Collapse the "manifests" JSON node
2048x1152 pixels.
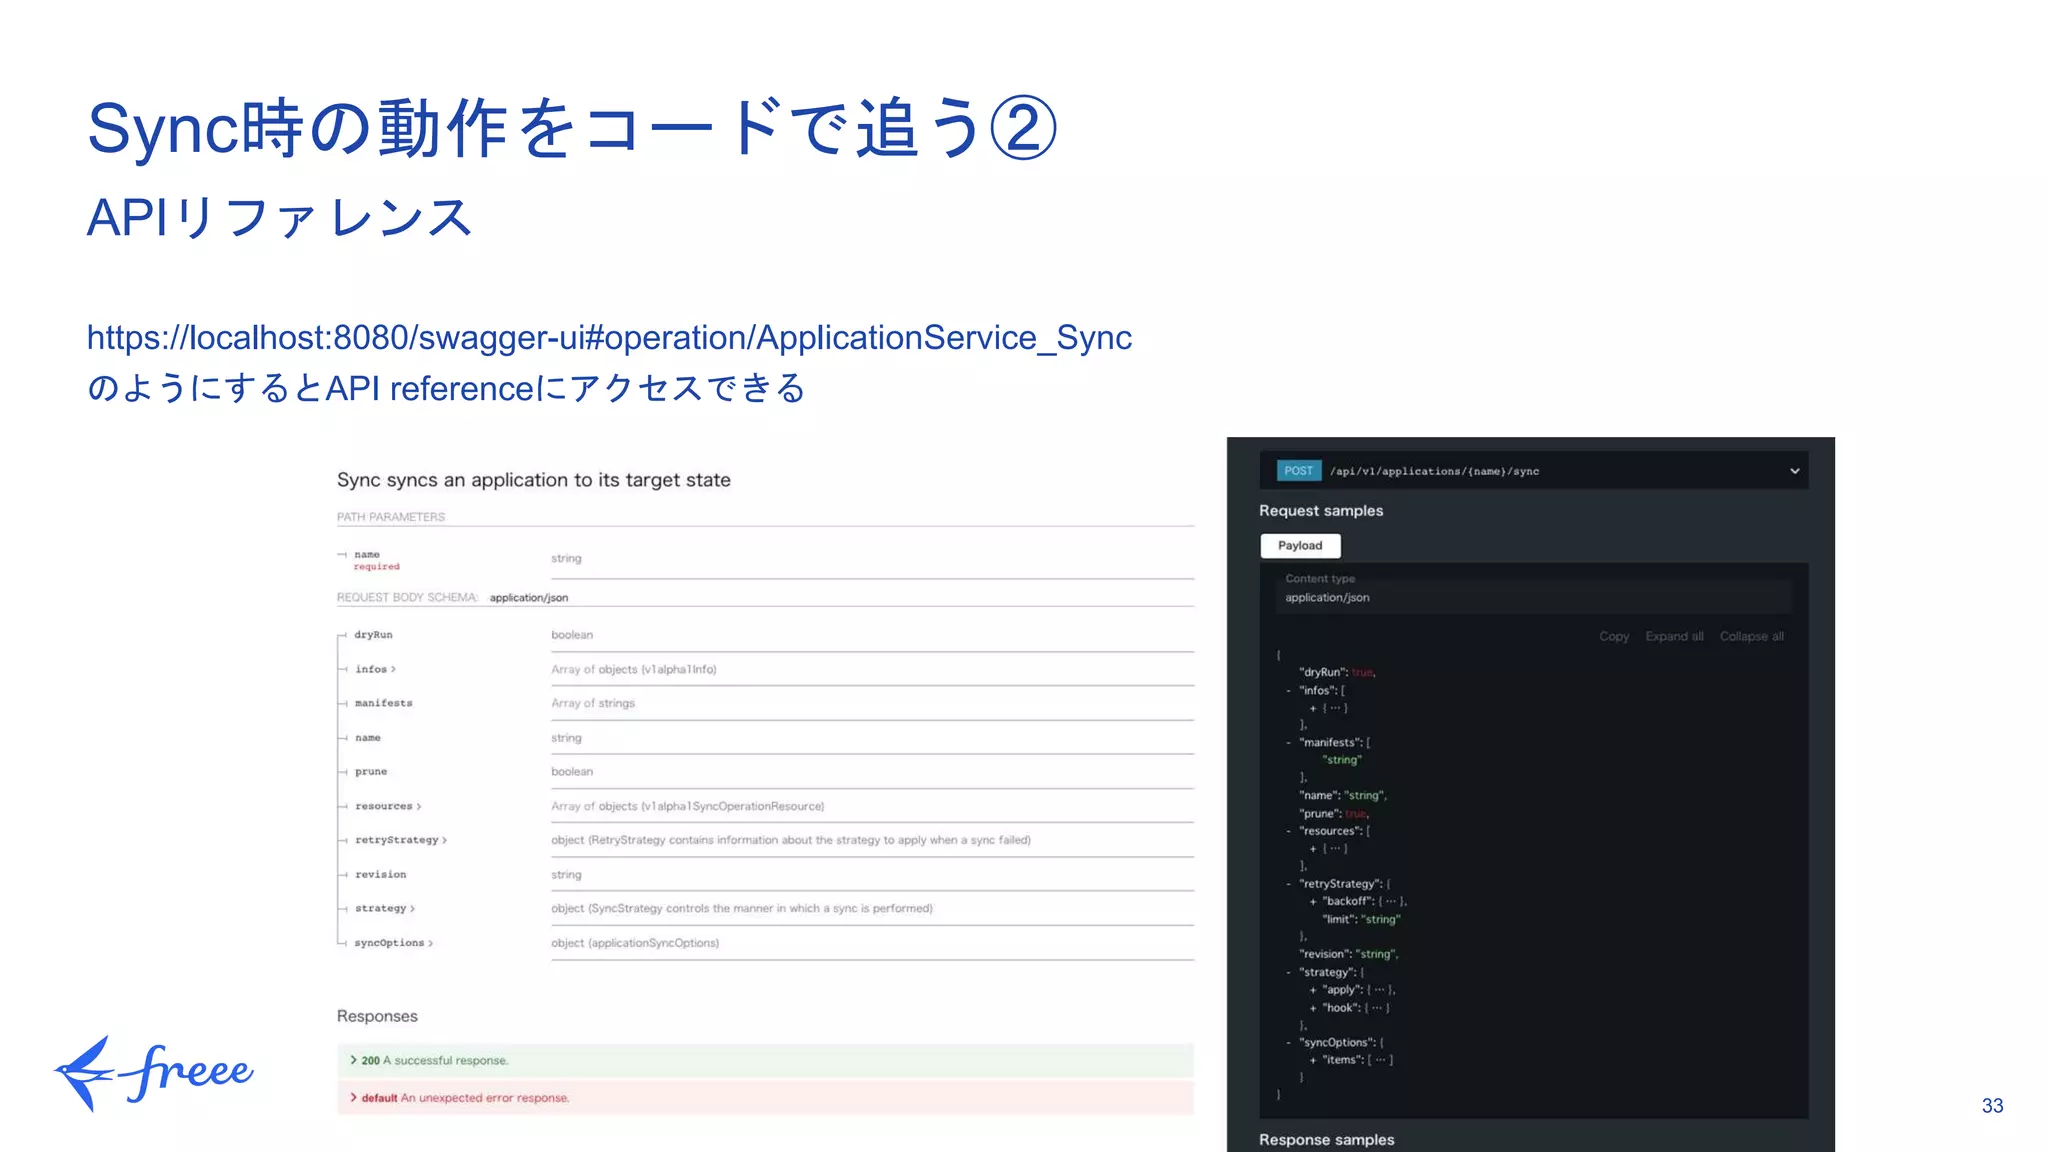1289,743
